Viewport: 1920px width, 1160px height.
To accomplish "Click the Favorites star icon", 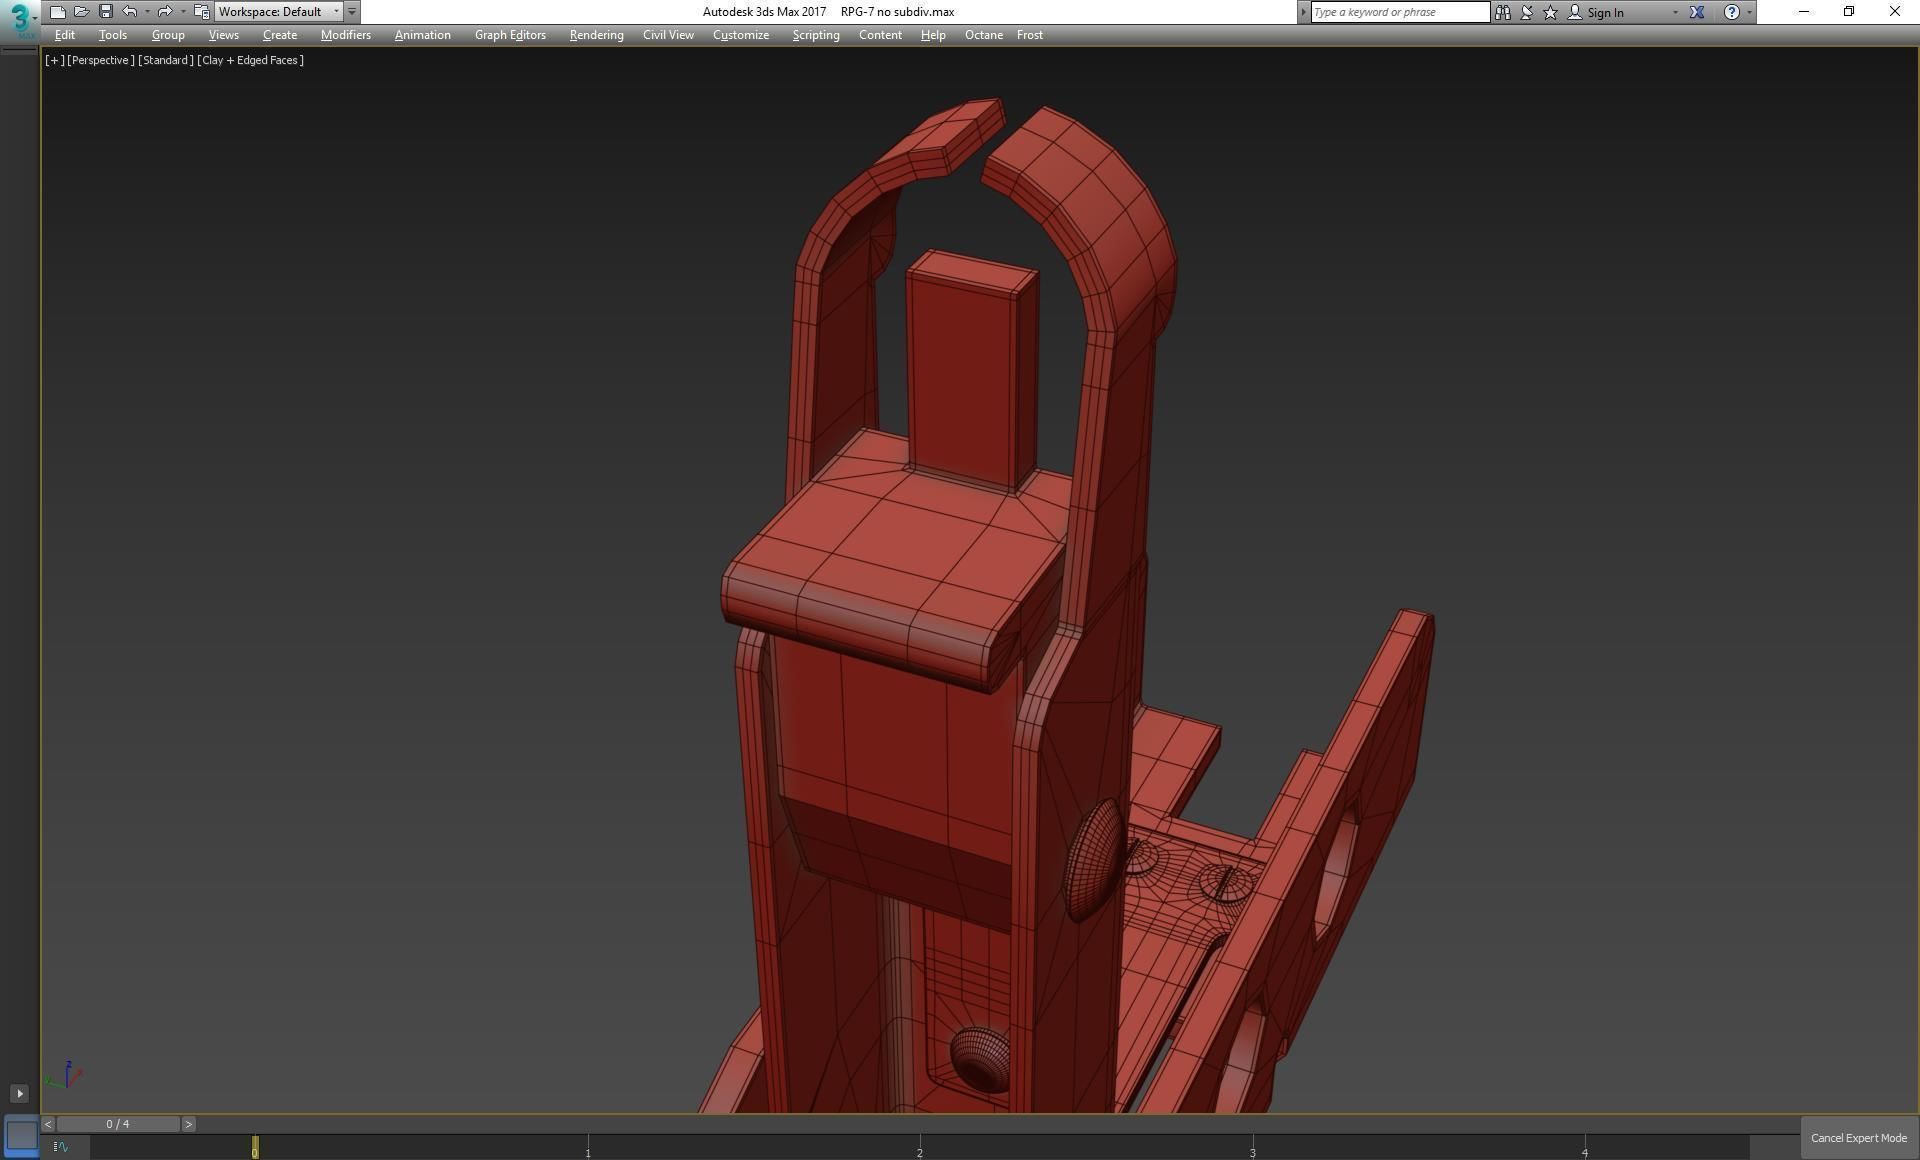I will [1550, 12].
